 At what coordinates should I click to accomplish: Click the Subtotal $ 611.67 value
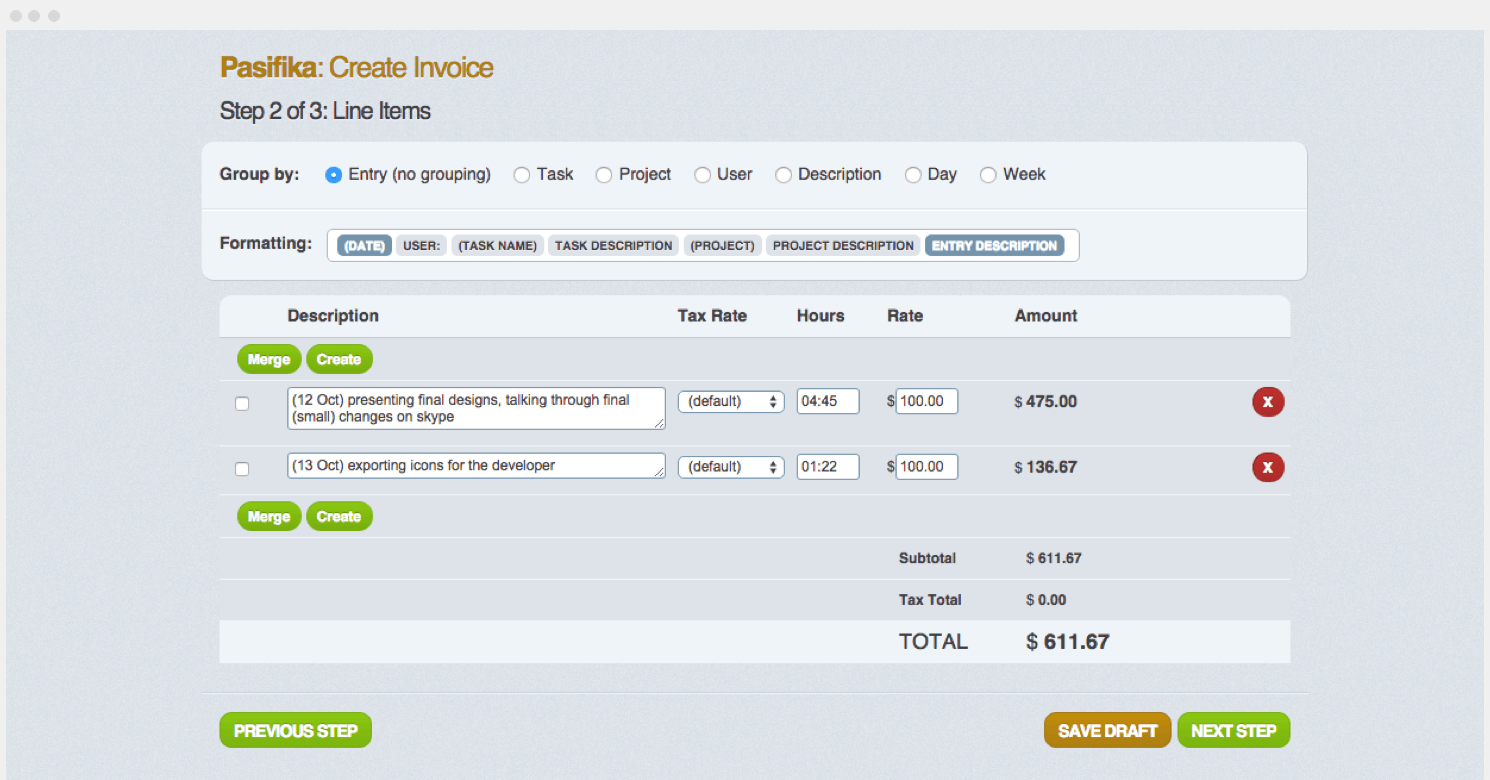[1054, 558]
